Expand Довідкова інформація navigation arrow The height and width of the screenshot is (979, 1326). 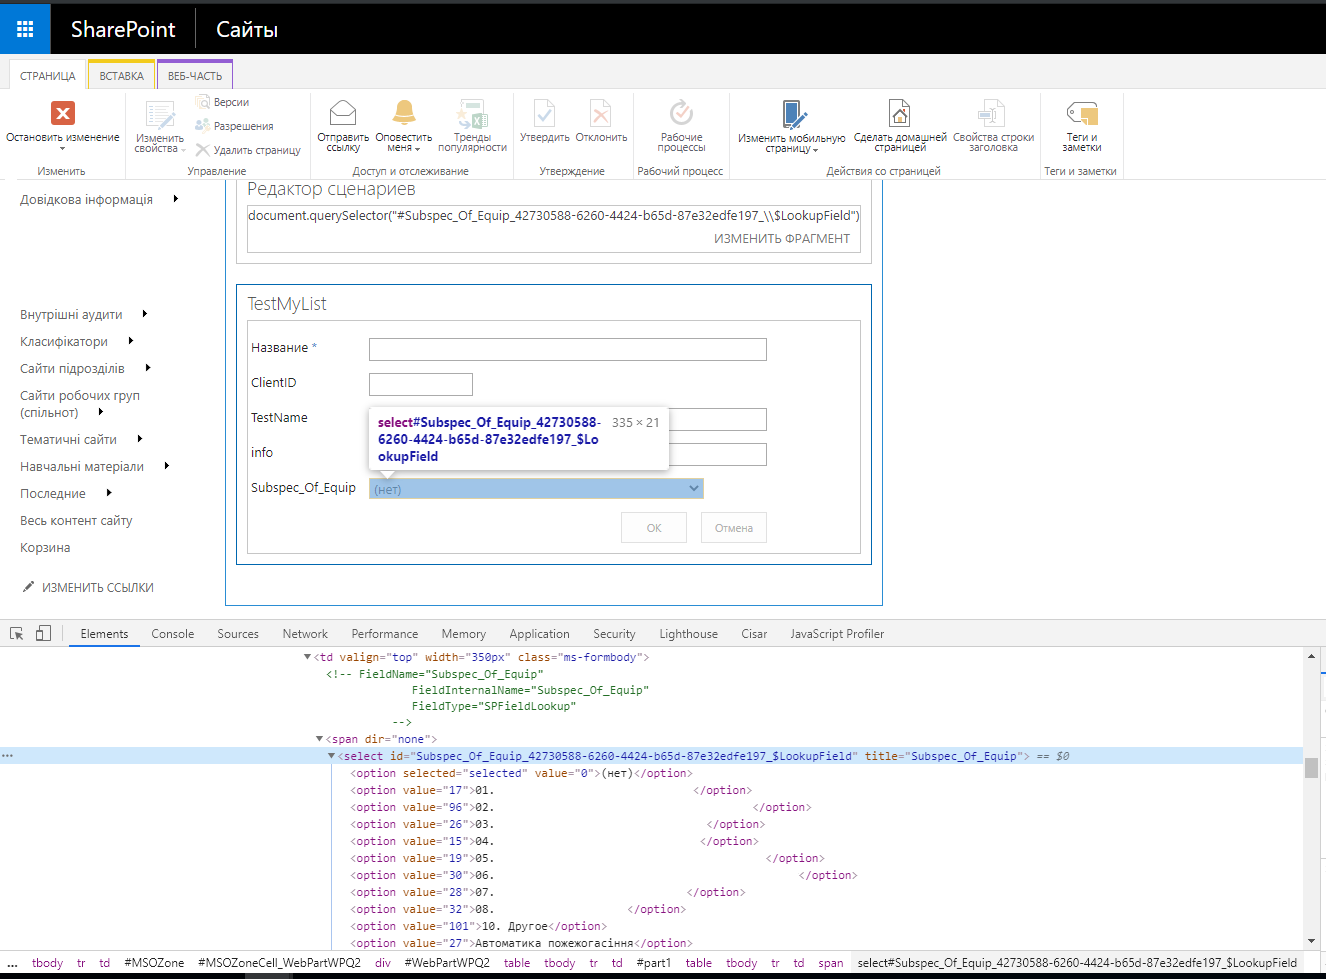(176, 199)
